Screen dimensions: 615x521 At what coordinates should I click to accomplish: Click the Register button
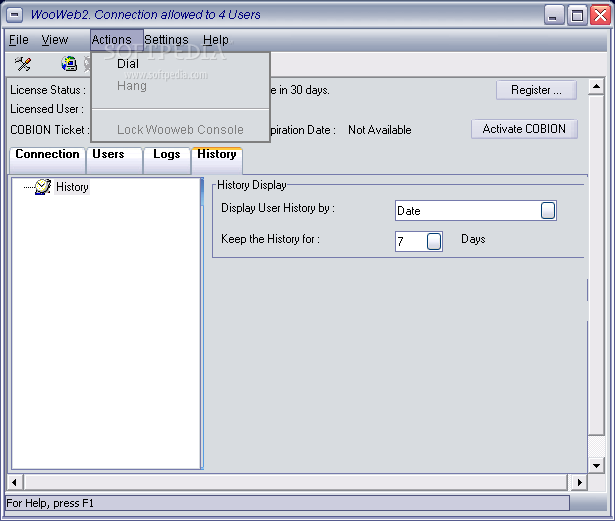(x=536, y=90)
